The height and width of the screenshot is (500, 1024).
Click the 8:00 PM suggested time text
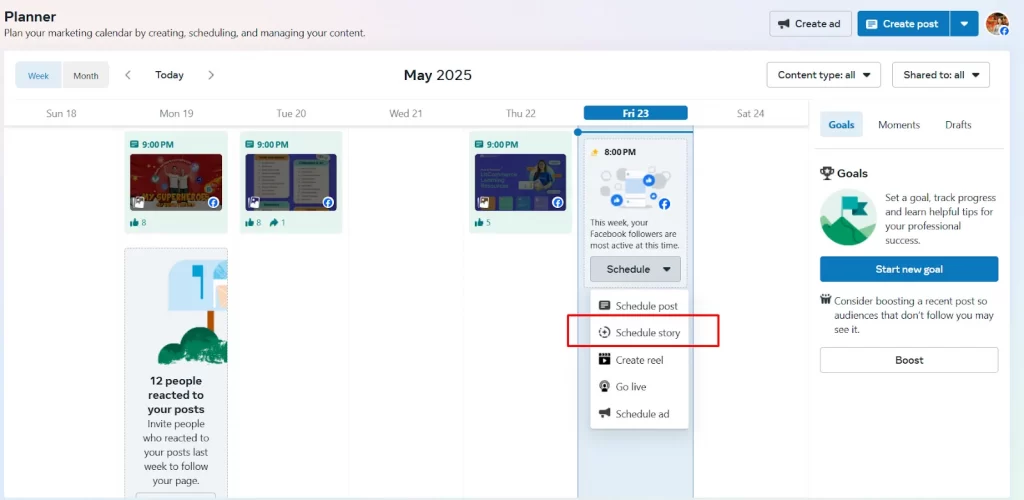coord(619,152)
